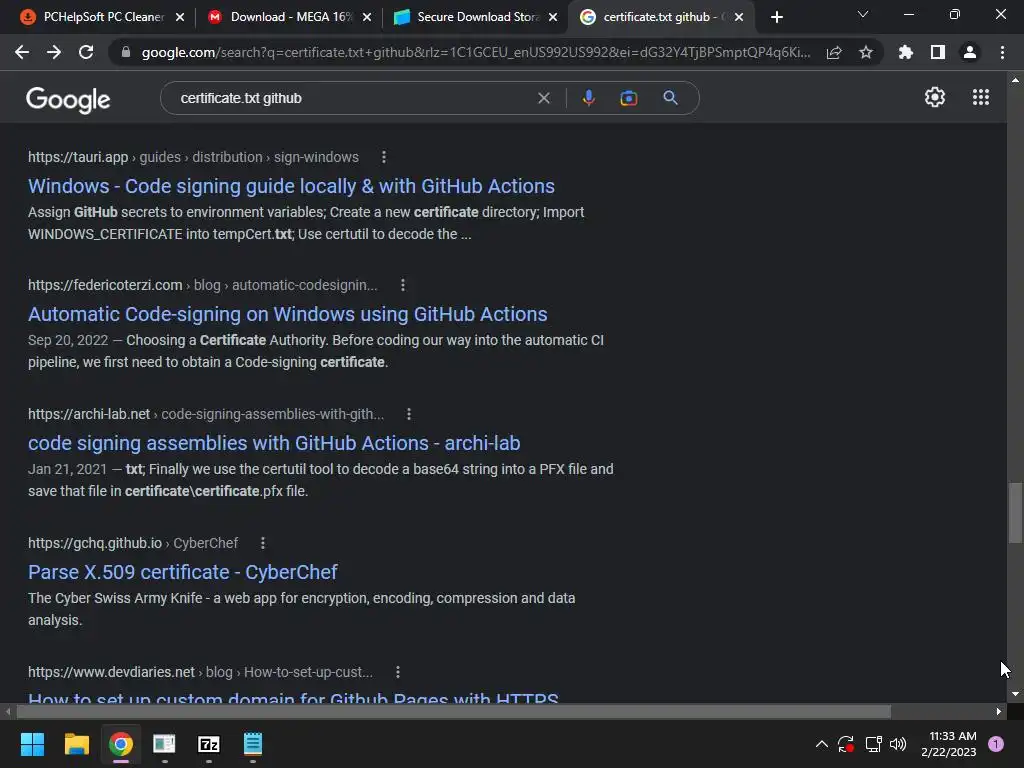Search by image with Lens camera
The width and height of the screenshot is (1024, 768).
tap(628, 98)
